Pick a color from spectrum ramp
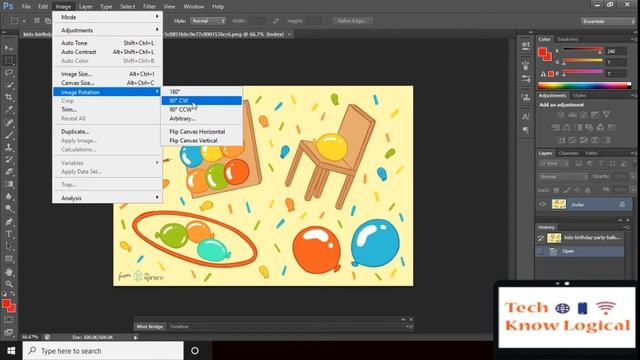 (x=584, y=85)
